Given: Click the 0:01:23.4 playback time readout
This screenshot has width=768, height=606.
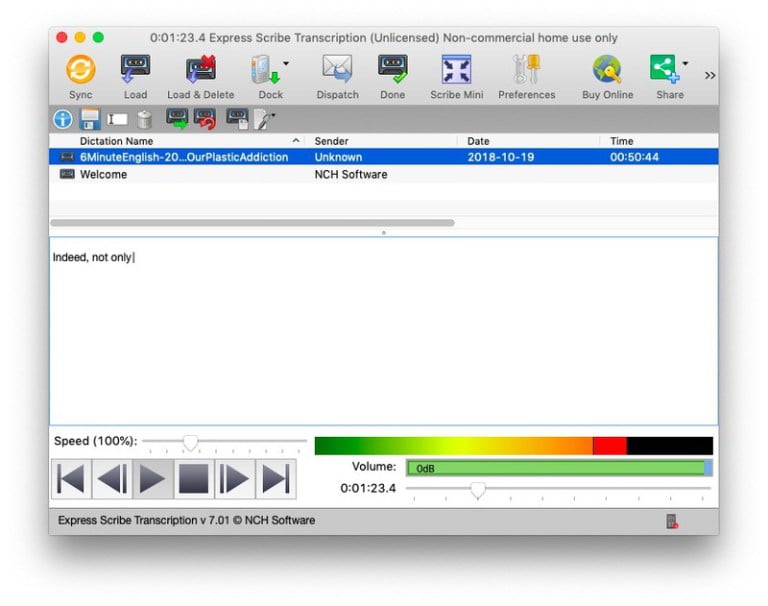Looking at the screenshot, I should point(368,488).
